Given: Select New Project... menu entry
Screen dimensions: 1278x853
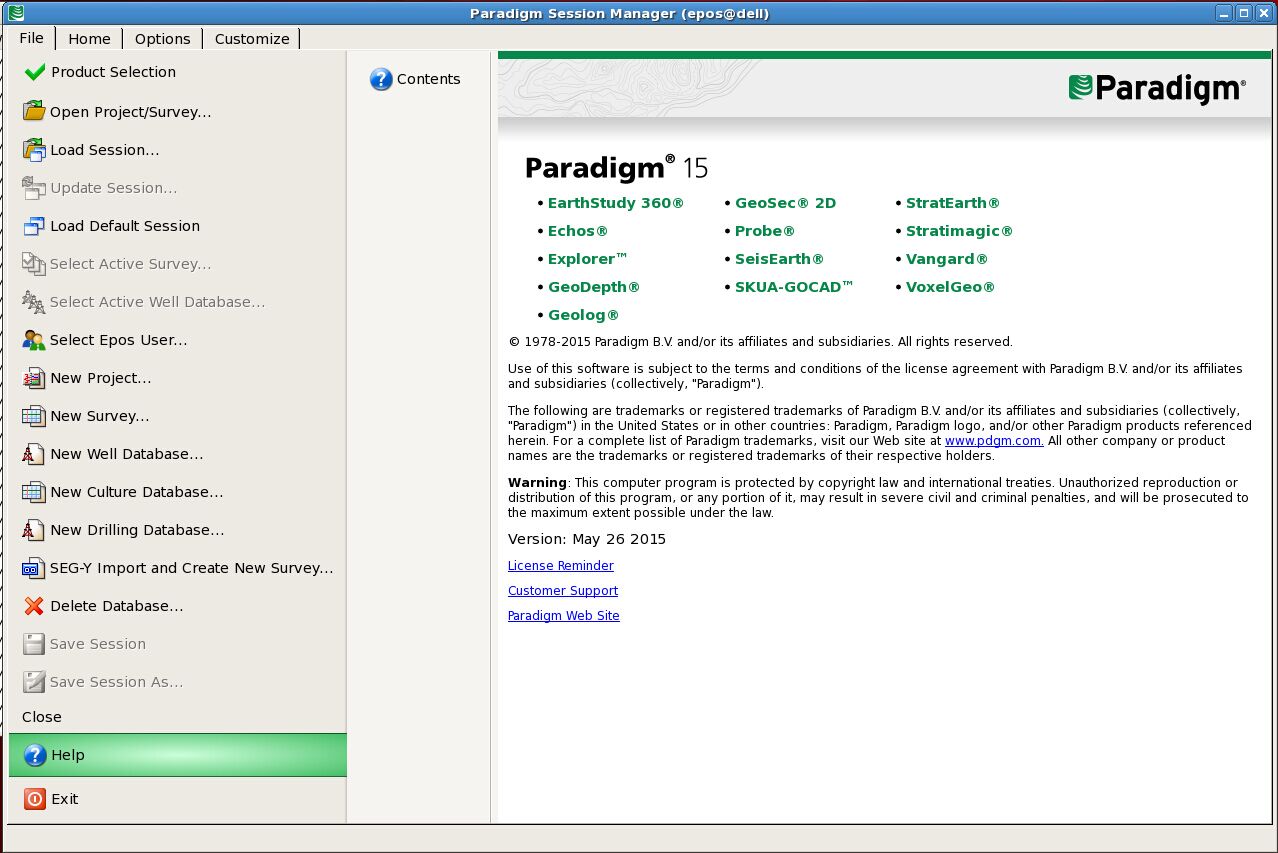Looking at the screenshot, I should tap(178, 378).
